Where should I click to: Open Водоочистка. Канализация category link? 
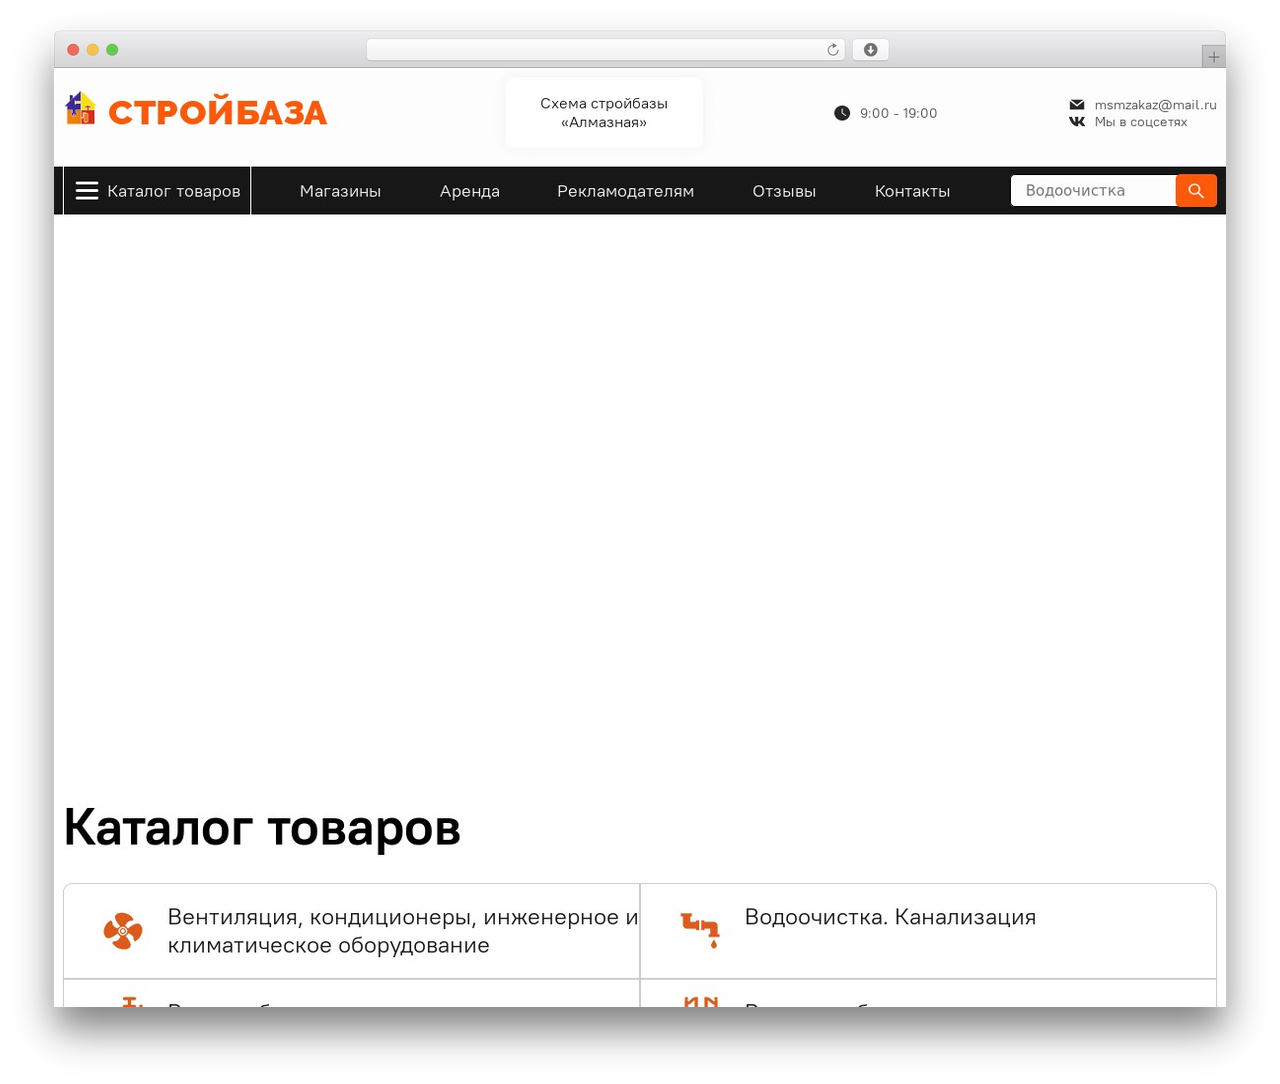pyautogui.click(x=890, y=917)
